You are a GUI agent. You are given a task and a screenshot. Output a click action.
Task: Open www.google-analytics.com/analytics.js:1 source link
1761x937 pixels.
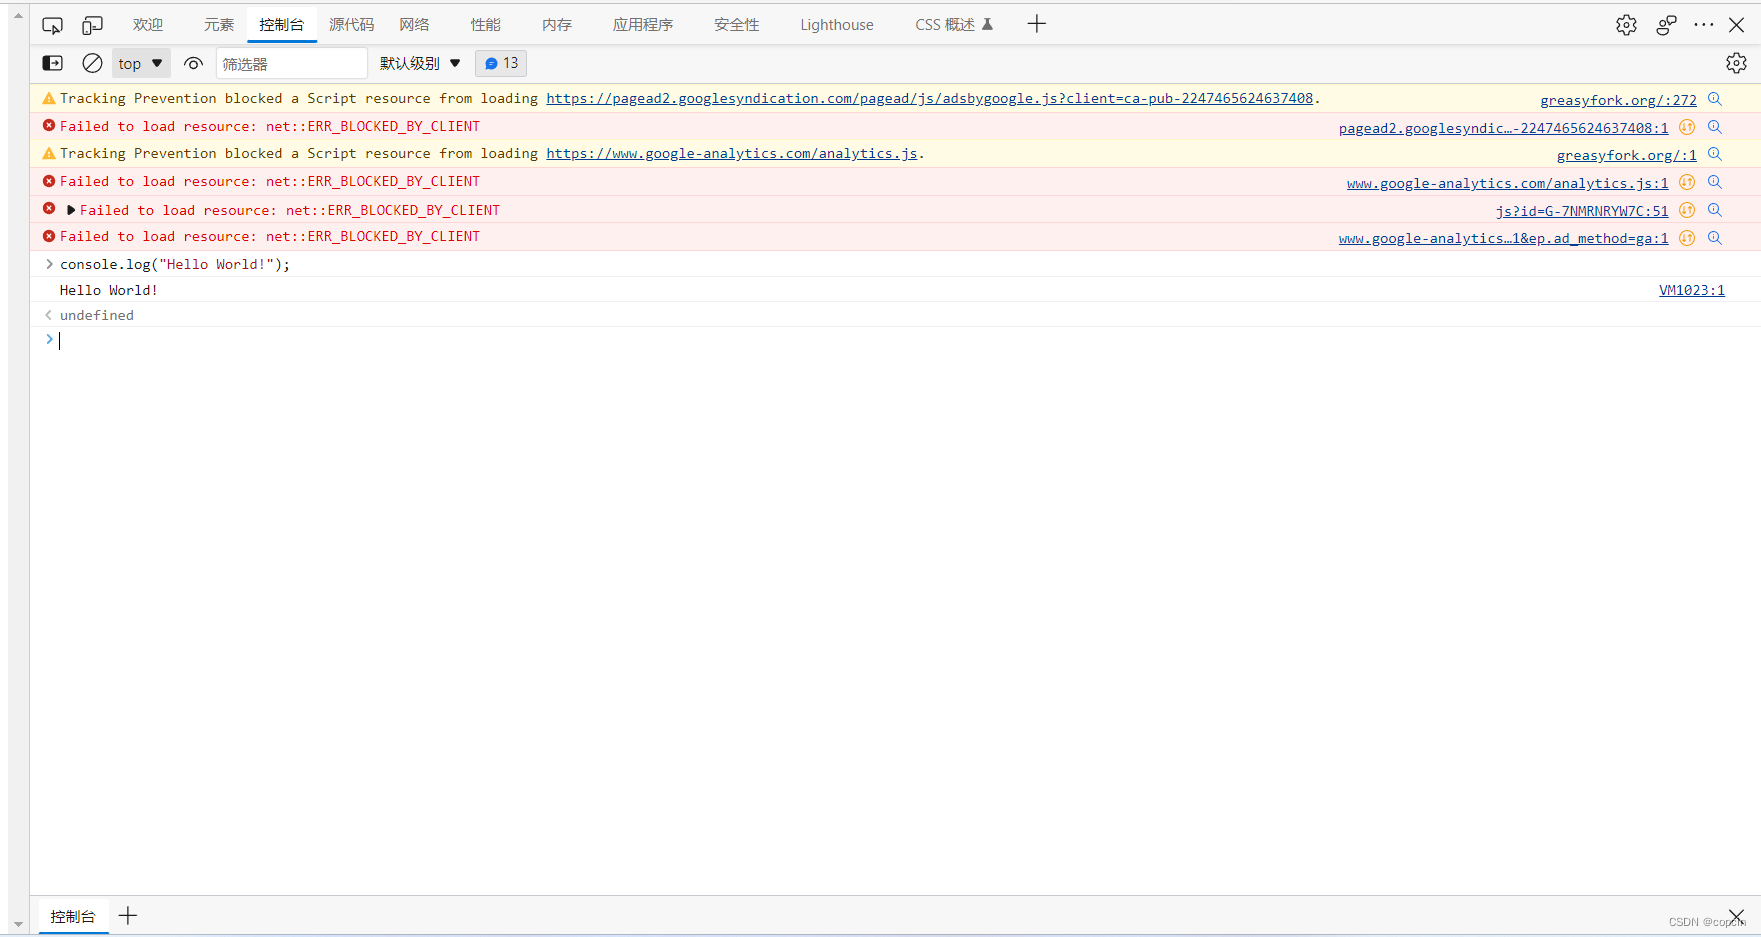(x=1507, y=183)
